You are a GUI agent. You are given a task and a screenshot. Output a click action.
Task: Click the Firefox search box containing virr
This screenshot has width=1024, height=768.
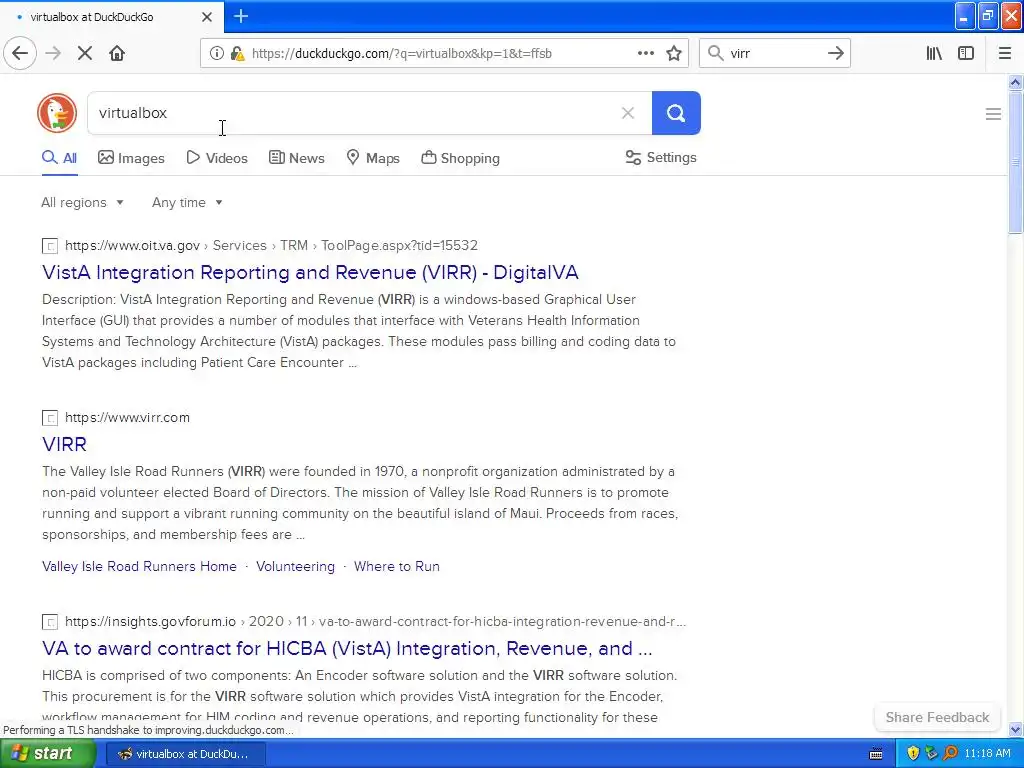(775, 54)
